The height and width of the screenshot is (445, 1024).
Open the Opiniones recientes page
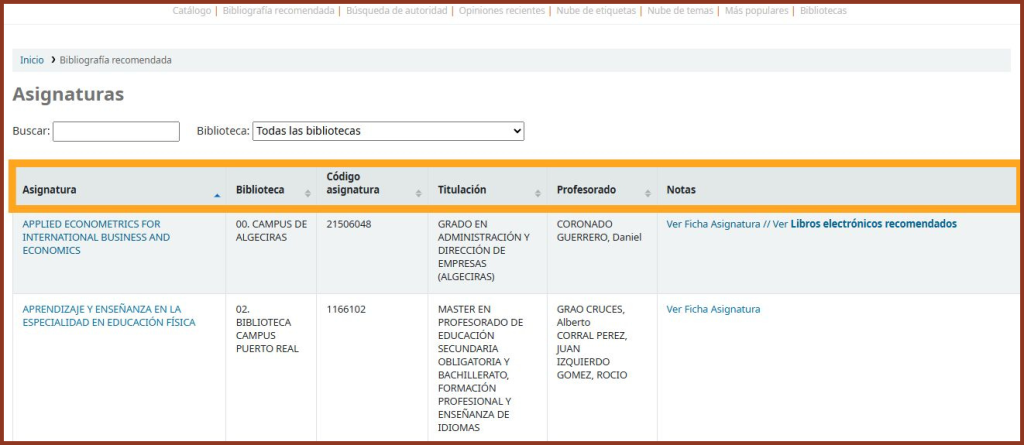(x=502, y=10)
